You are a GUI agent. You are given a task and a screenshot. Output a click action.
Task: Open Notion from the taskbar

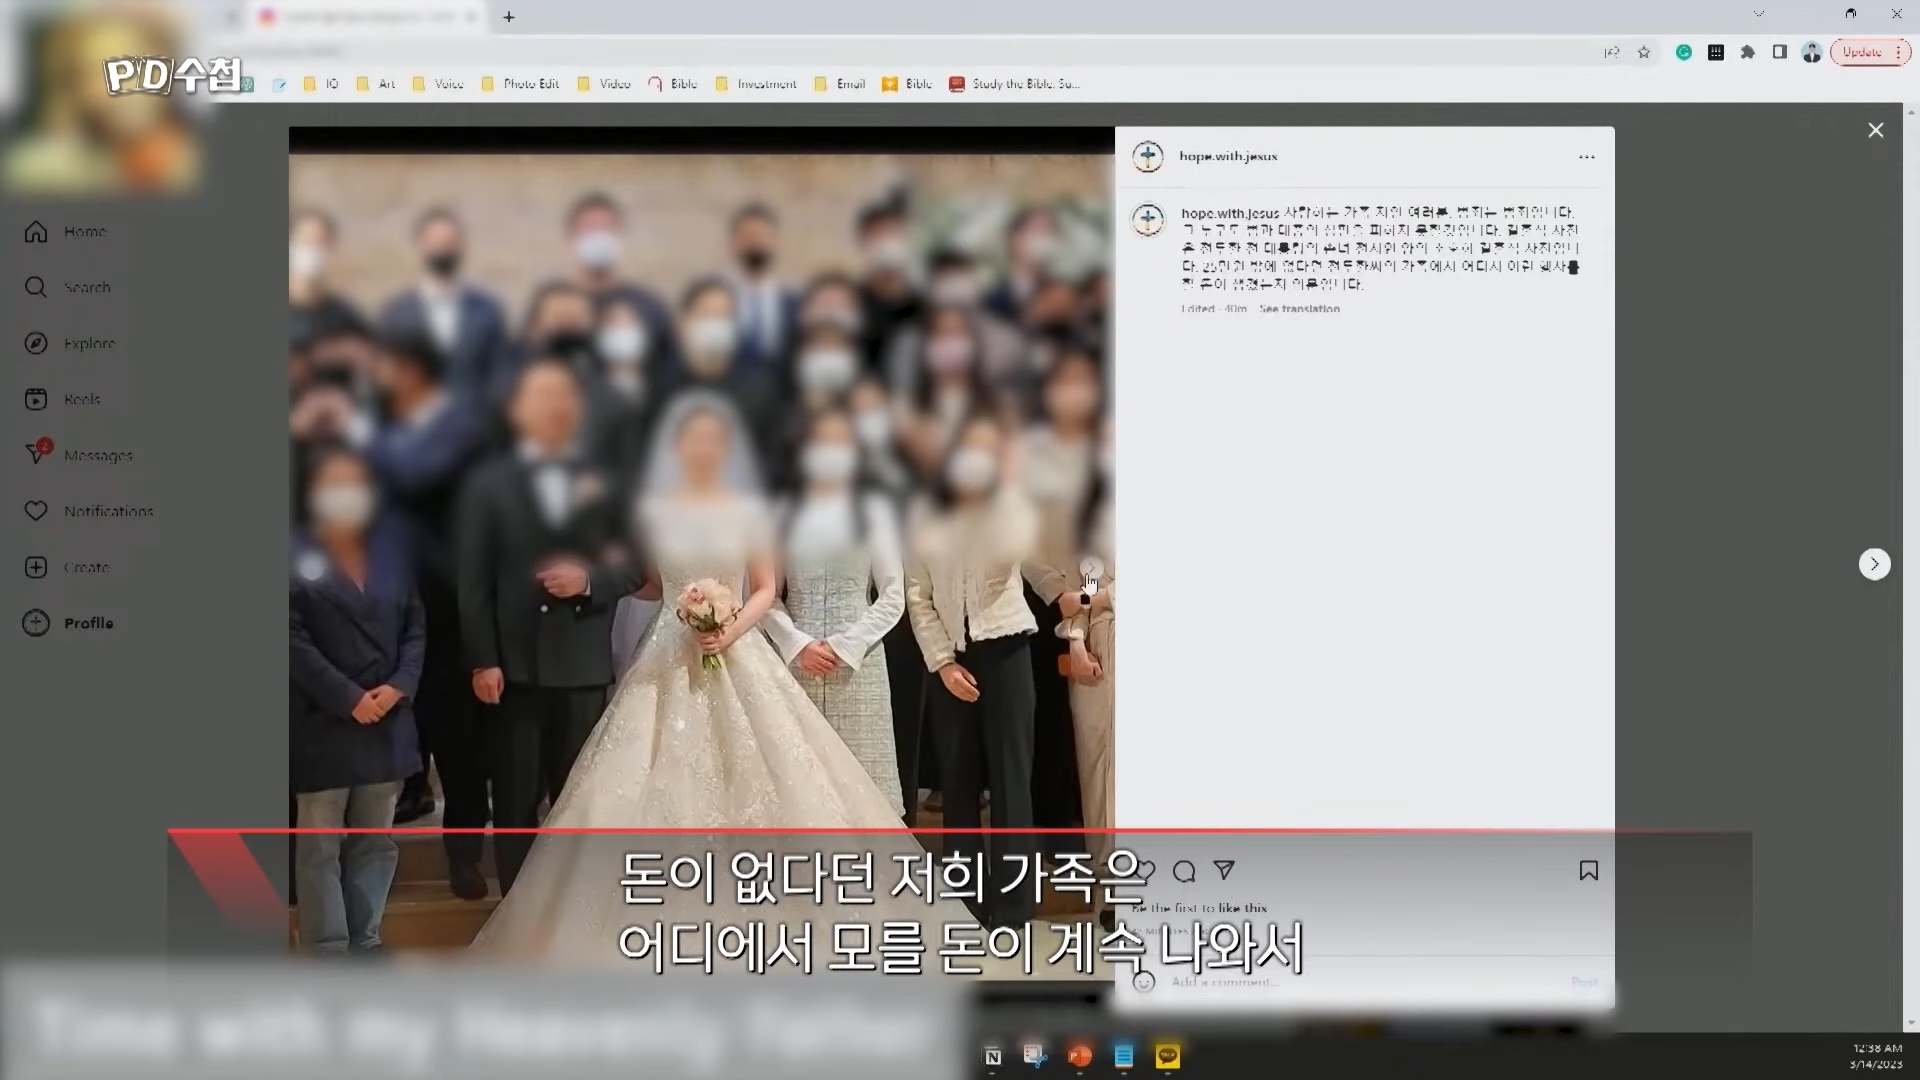tap(992, 1057)
